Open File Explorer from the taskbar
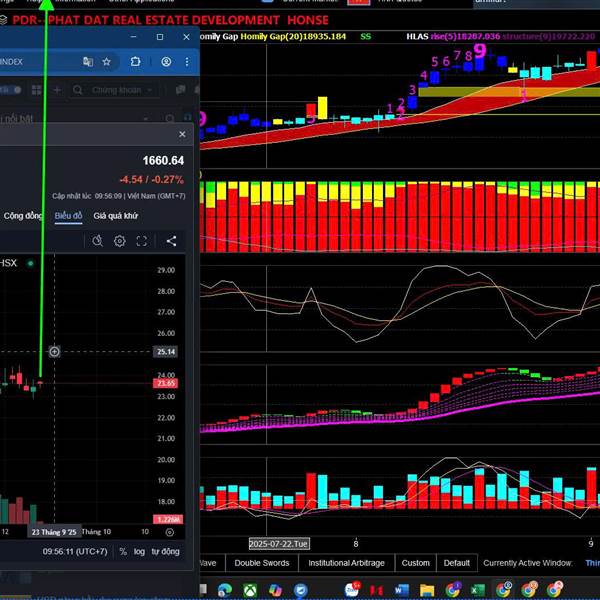Screen dimensions: 600x600 point(427,590)
